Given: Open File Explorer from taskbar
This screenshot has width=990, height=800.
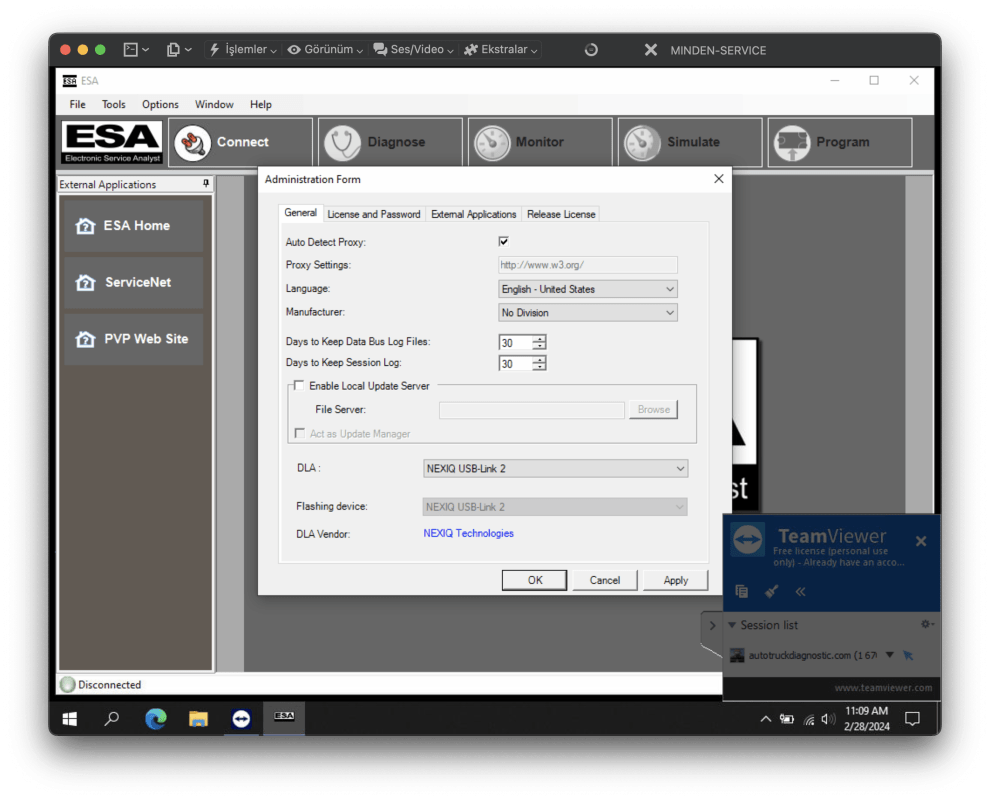Looking at the screenshot, I should 198,719.
